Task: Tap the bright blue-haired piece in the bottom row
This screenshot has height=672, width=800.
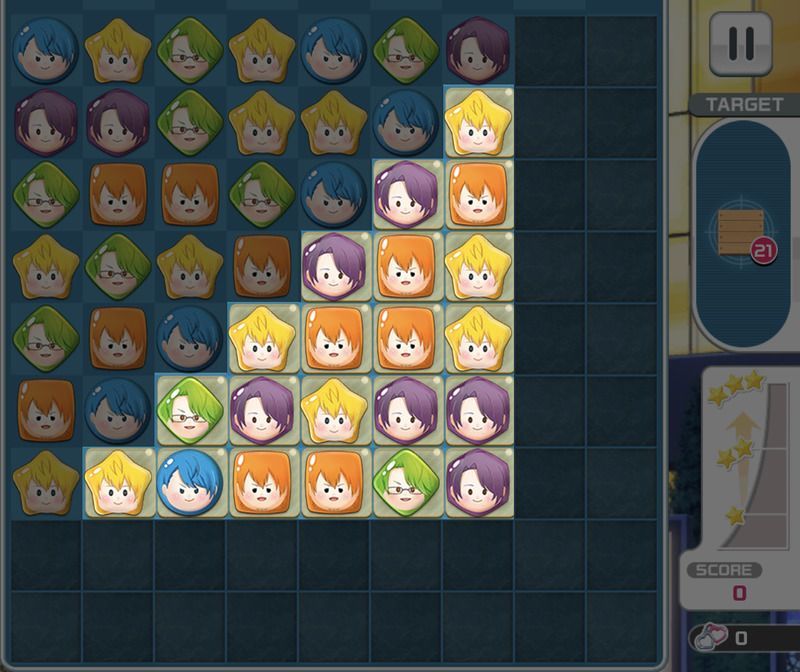Action: (189, 483)
